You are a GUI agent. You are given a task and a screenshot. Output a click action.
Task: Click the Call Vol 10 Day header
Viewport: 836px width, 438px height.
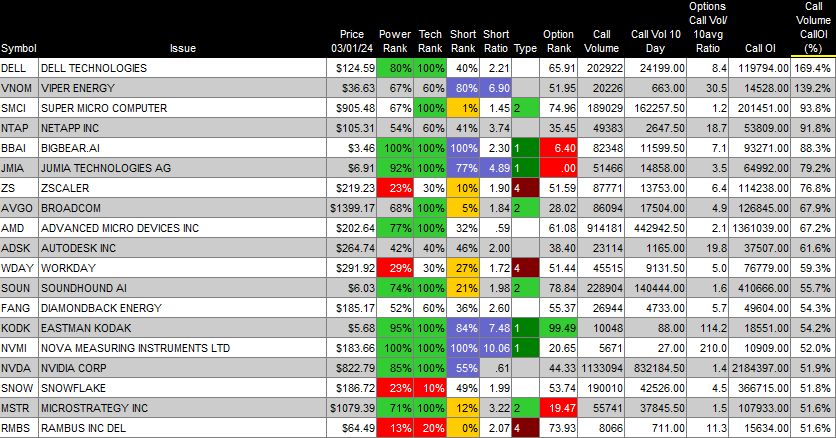tap(655, 42)
